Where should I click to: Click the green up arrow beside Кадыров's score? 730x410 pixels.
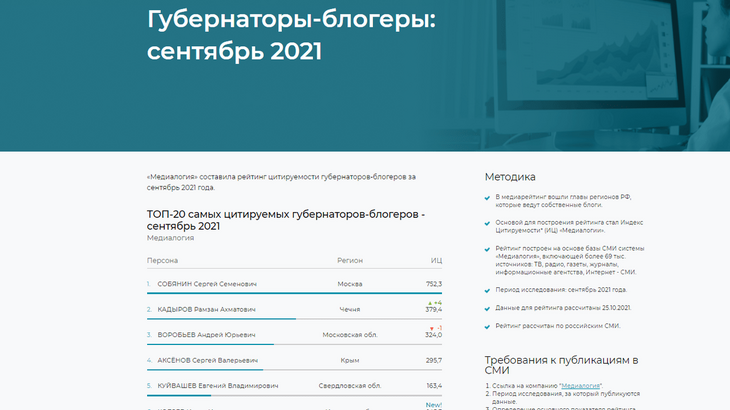coord(430,302)
